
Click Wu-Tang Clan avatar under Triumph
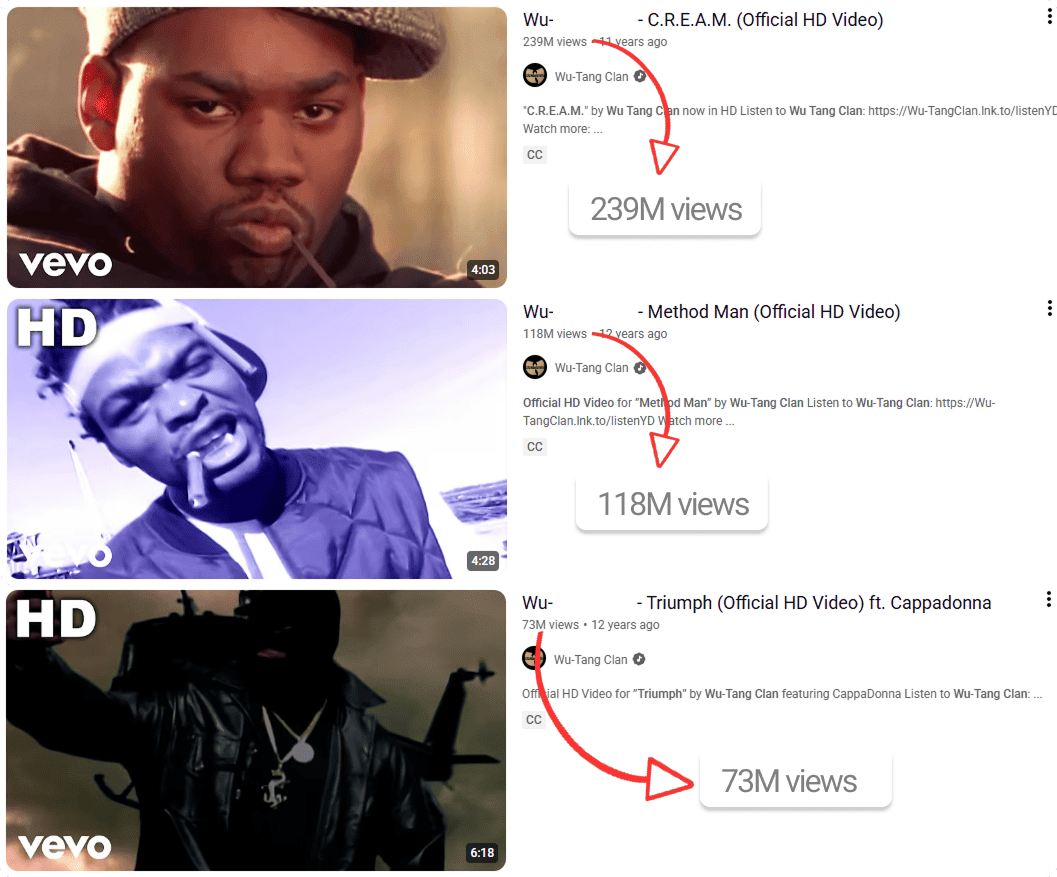click(x=534, y=658)
